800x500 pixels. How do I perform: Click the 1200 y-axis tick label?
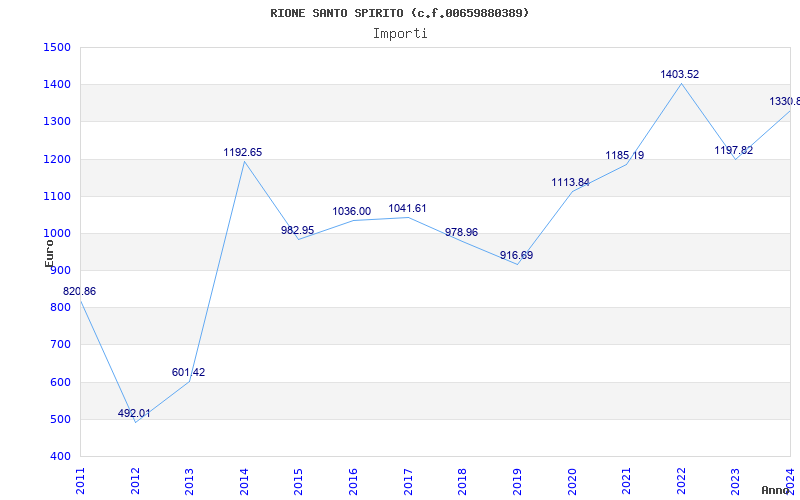point(57,159)
